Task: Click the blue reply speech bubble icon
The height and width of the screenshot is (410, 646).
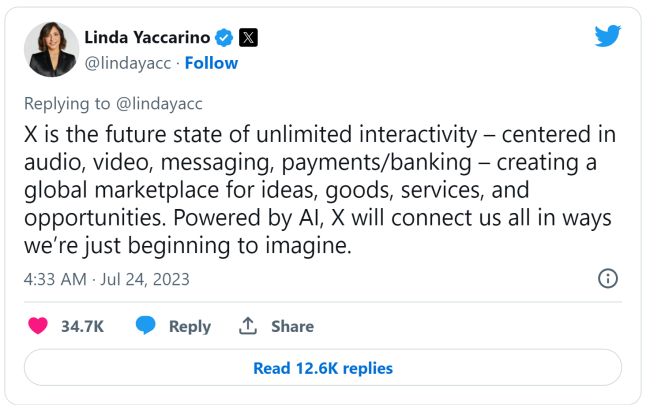Action: tap(146, 326)
